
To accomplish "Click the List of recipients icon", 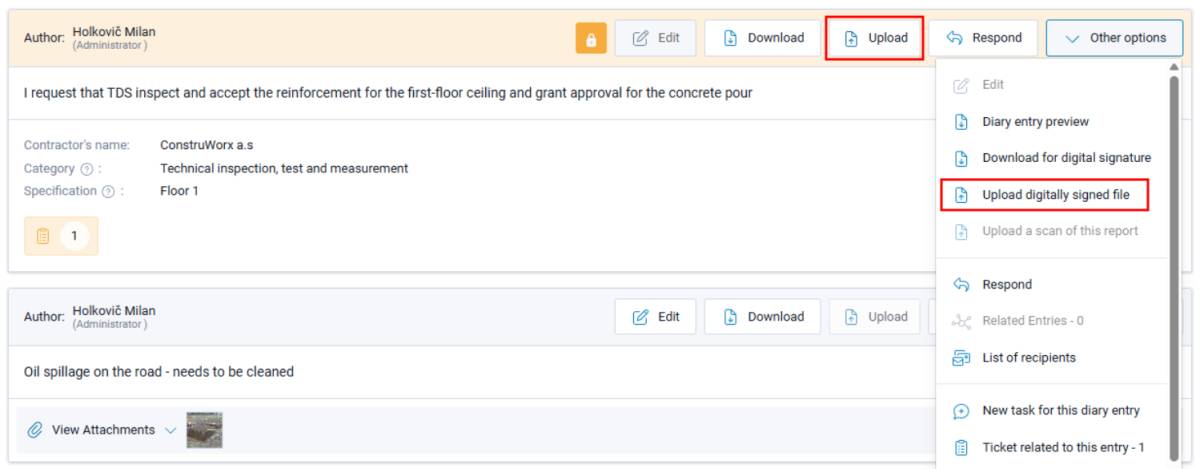I will click(x=961, y=358).
